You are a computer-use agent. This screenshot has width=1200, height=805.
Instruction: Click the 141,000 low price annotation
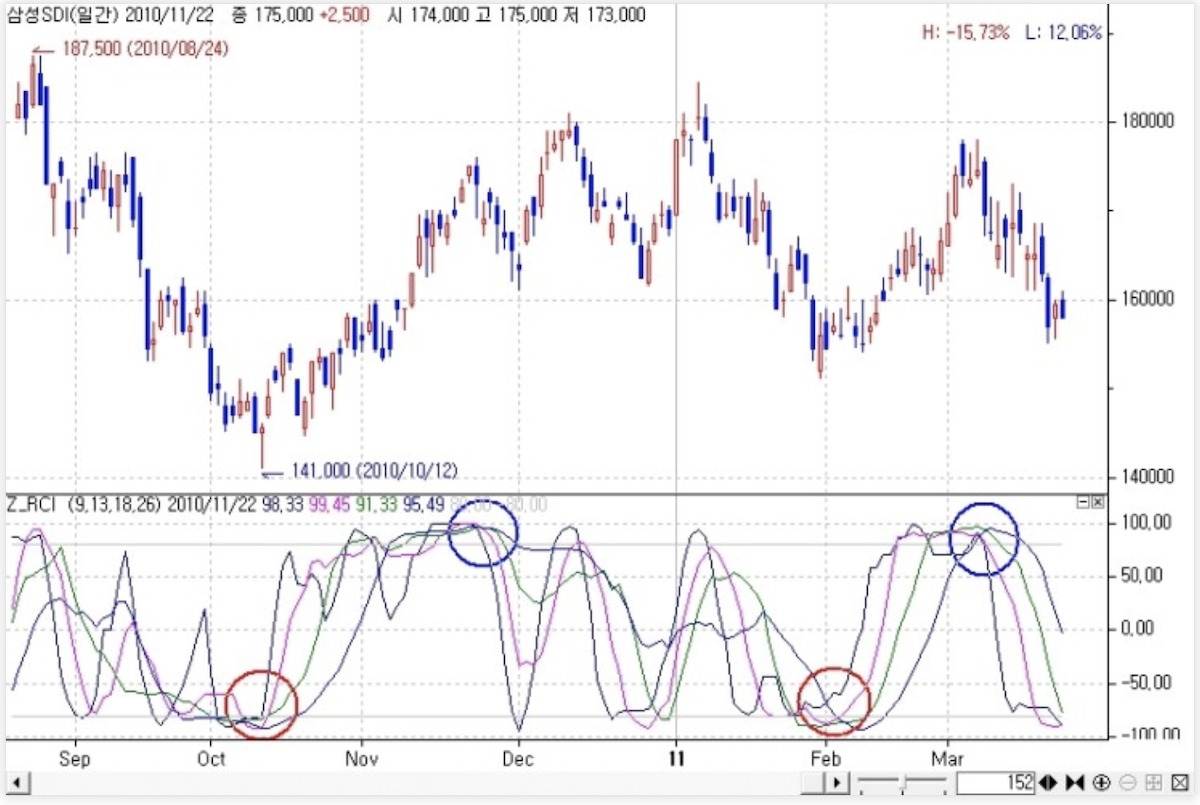tap(374, 470)
